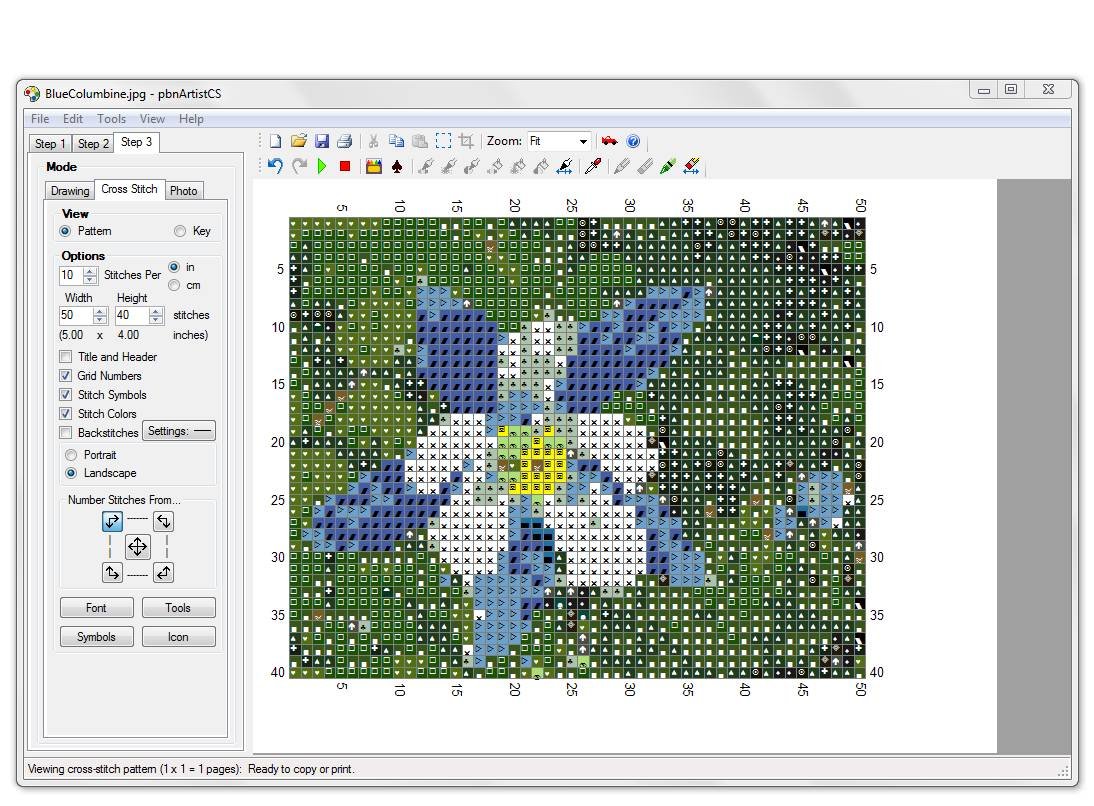
Task: Select the black spade symbol tool
Action: tap(397, 165)
